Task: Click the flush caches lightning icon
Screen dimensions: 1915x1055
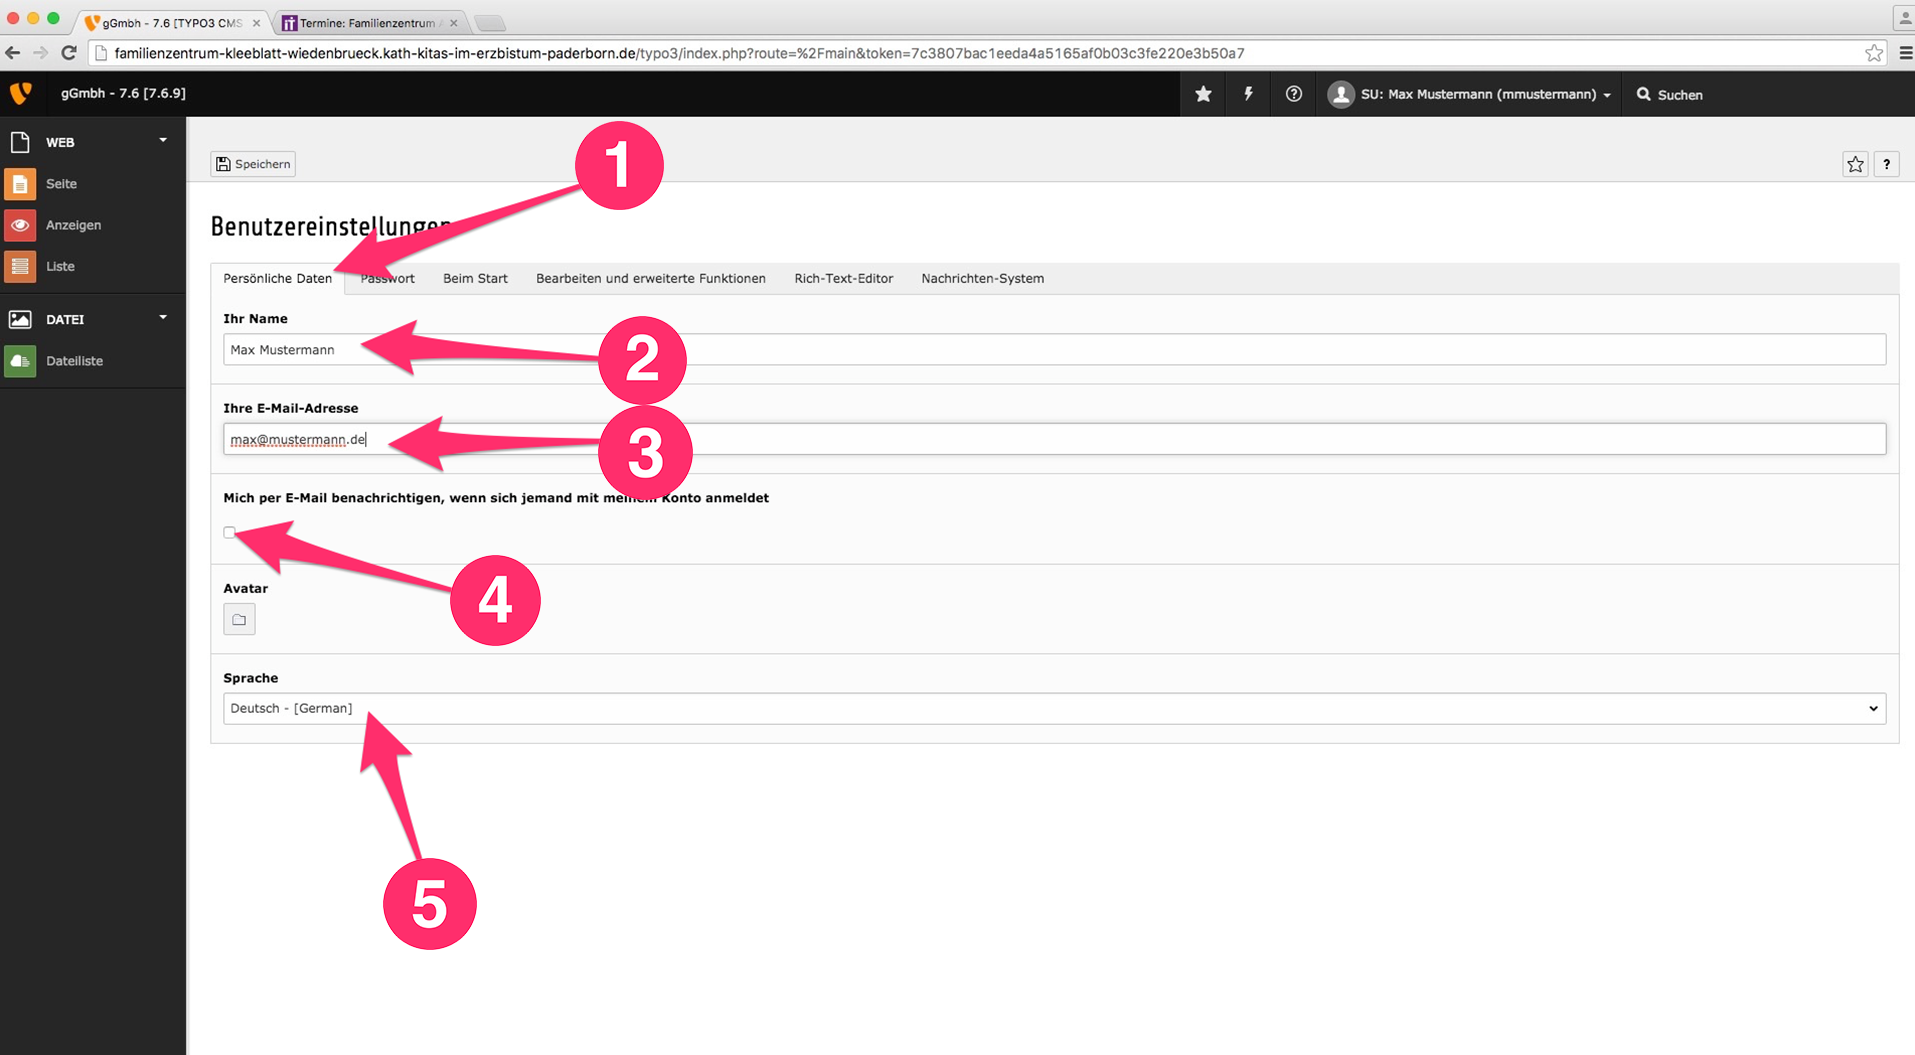Action: pos(1248,94)
